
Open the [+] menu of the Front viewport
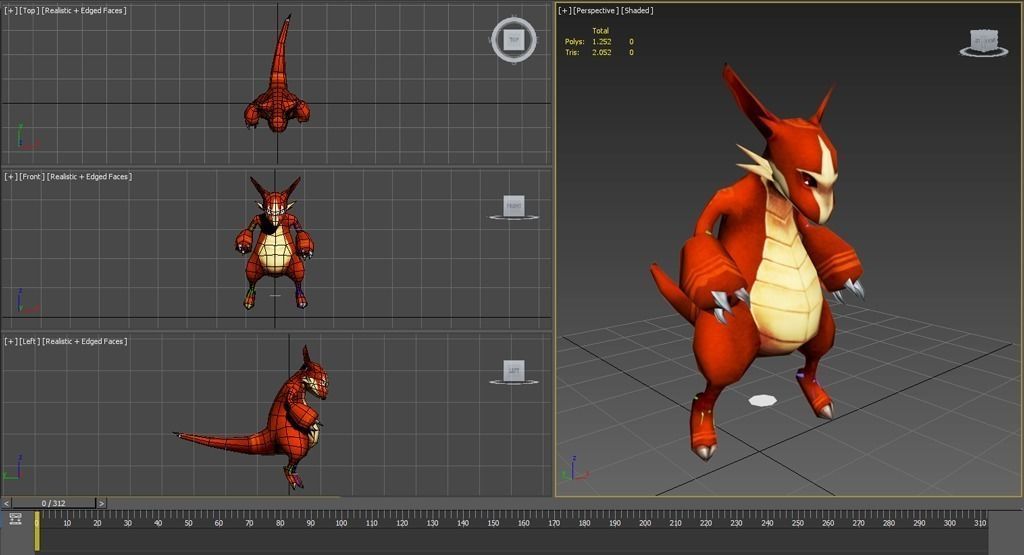point(10,176)
